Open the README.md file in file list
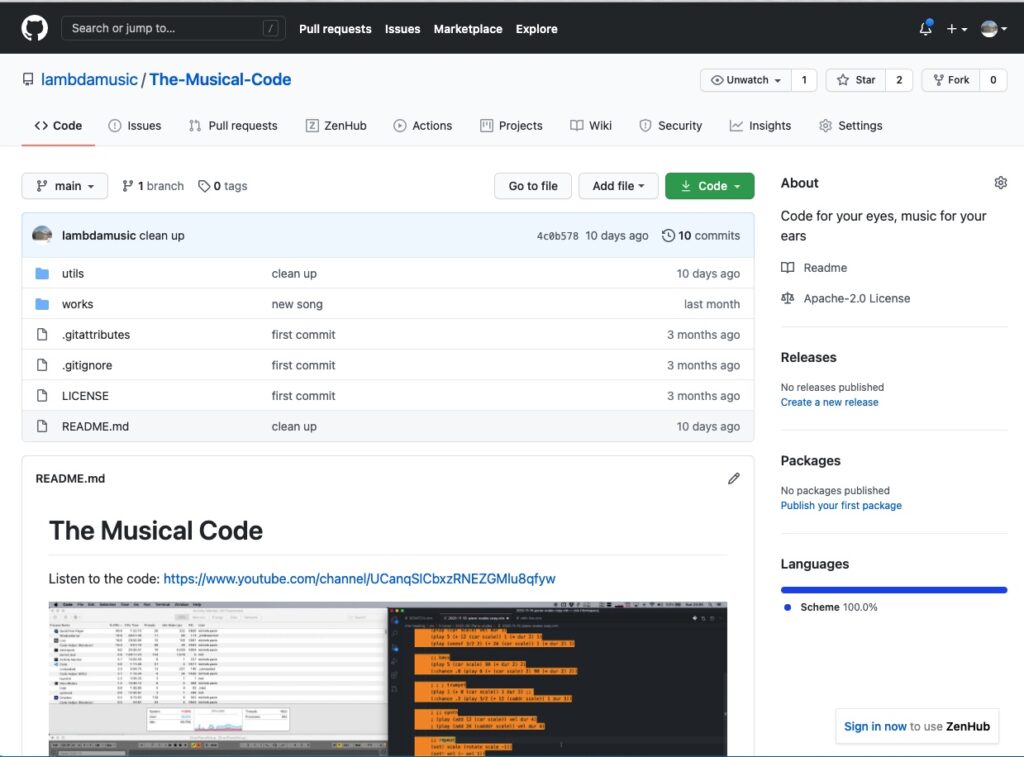 click(x=95, y=427)
